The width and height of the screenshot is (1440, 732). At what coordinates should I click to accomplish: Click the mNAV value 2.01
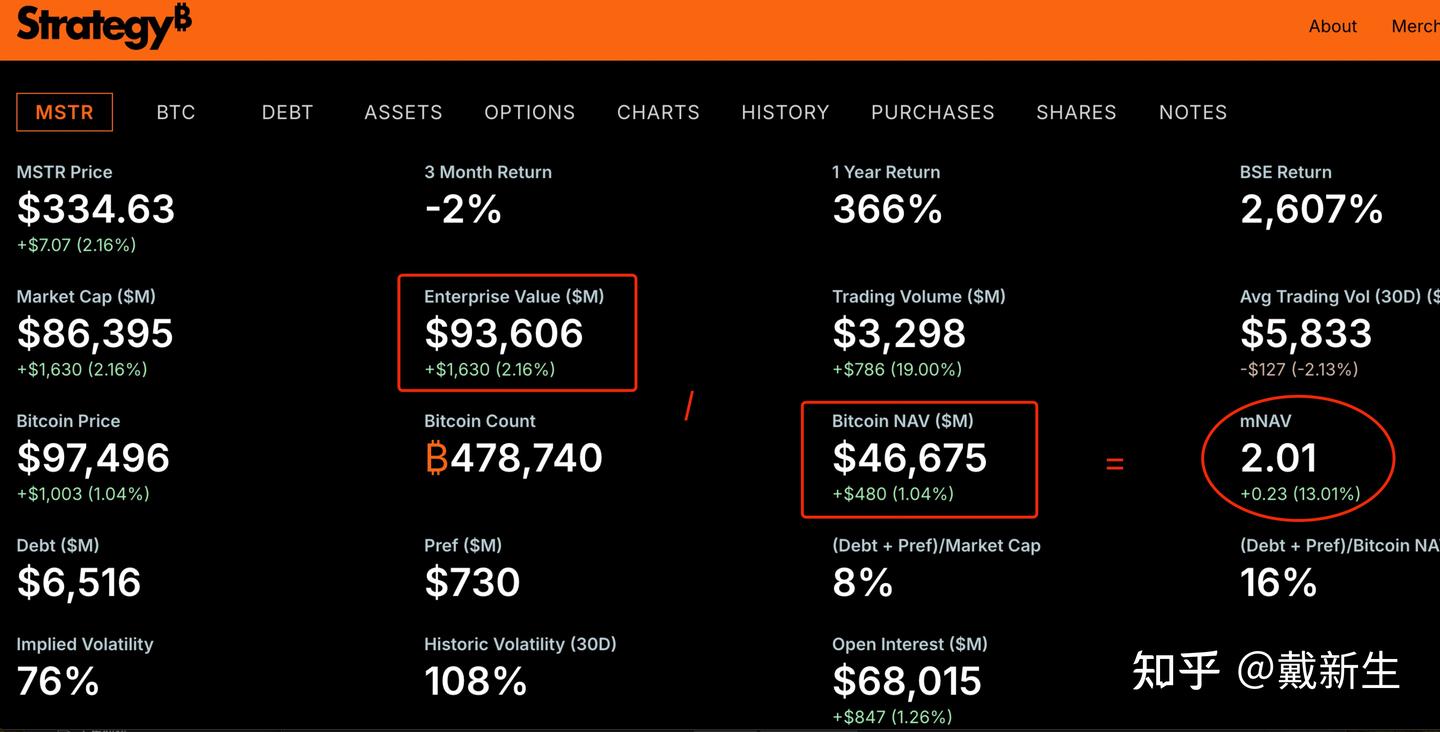(1278, 458)
